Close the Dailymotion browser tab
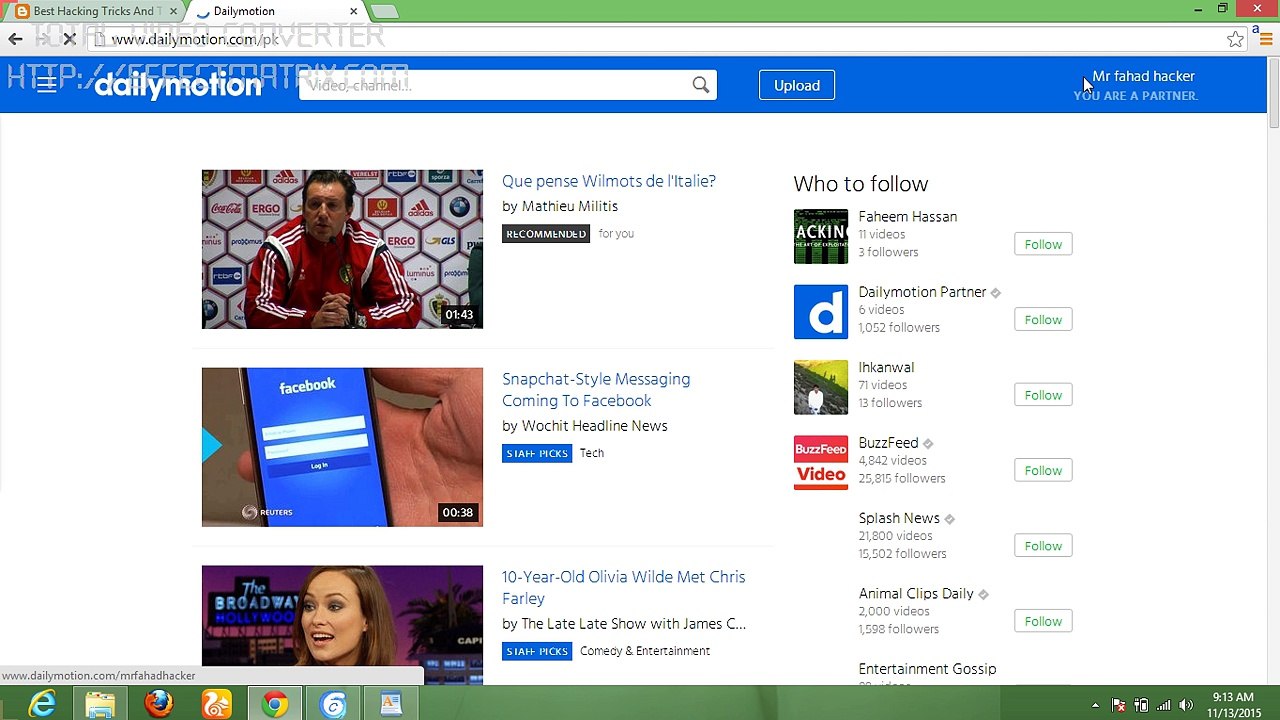Image resolution: width=1280 pixels, height=720 pixels. pos(353,11)
